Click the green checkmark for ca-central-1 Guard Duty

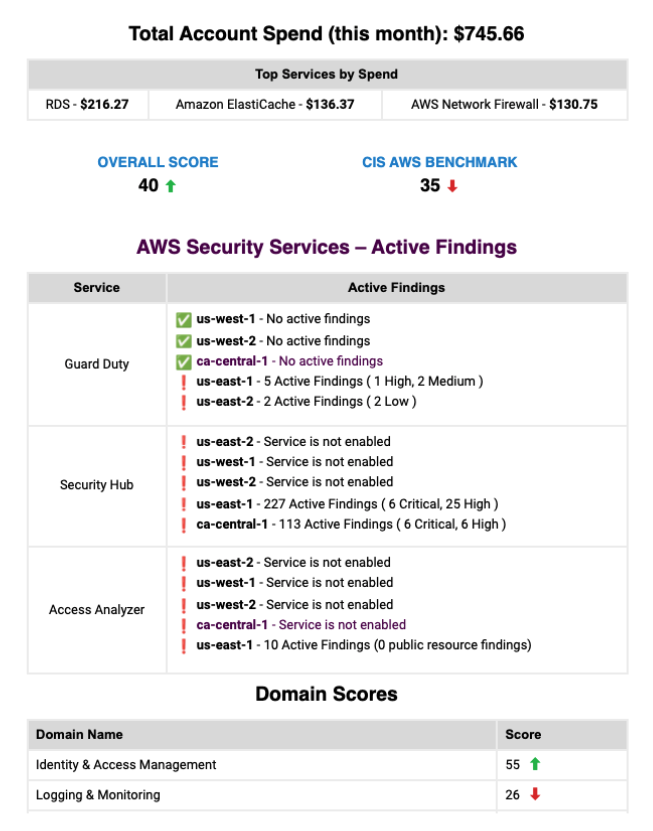click(x=184, y=361)
